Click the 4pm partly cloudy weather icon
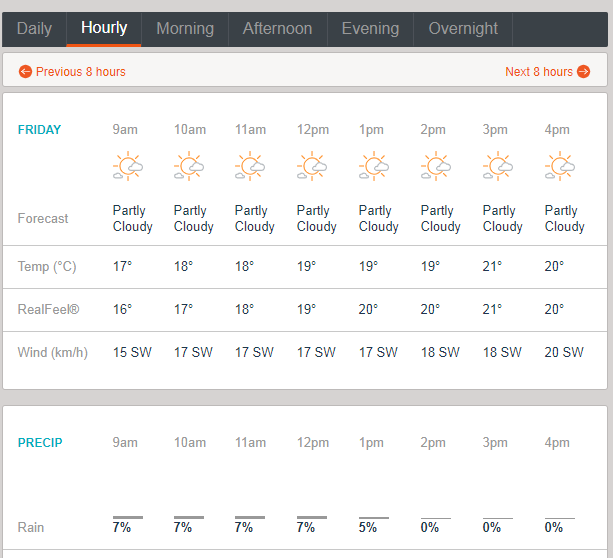Screen dimensions: 613x558 tap(561, 166)
